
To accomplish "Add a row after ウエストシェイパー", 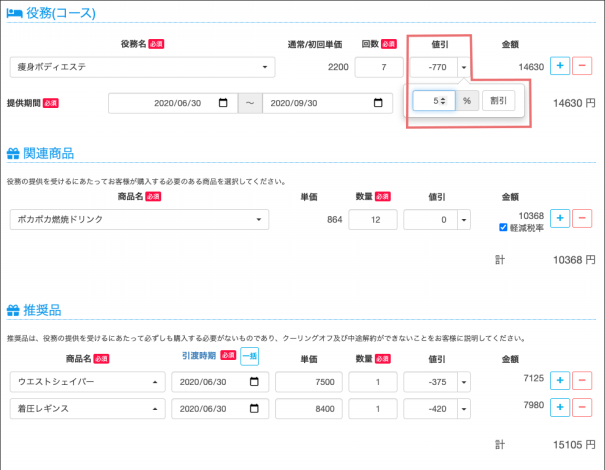I will [559, 381].
